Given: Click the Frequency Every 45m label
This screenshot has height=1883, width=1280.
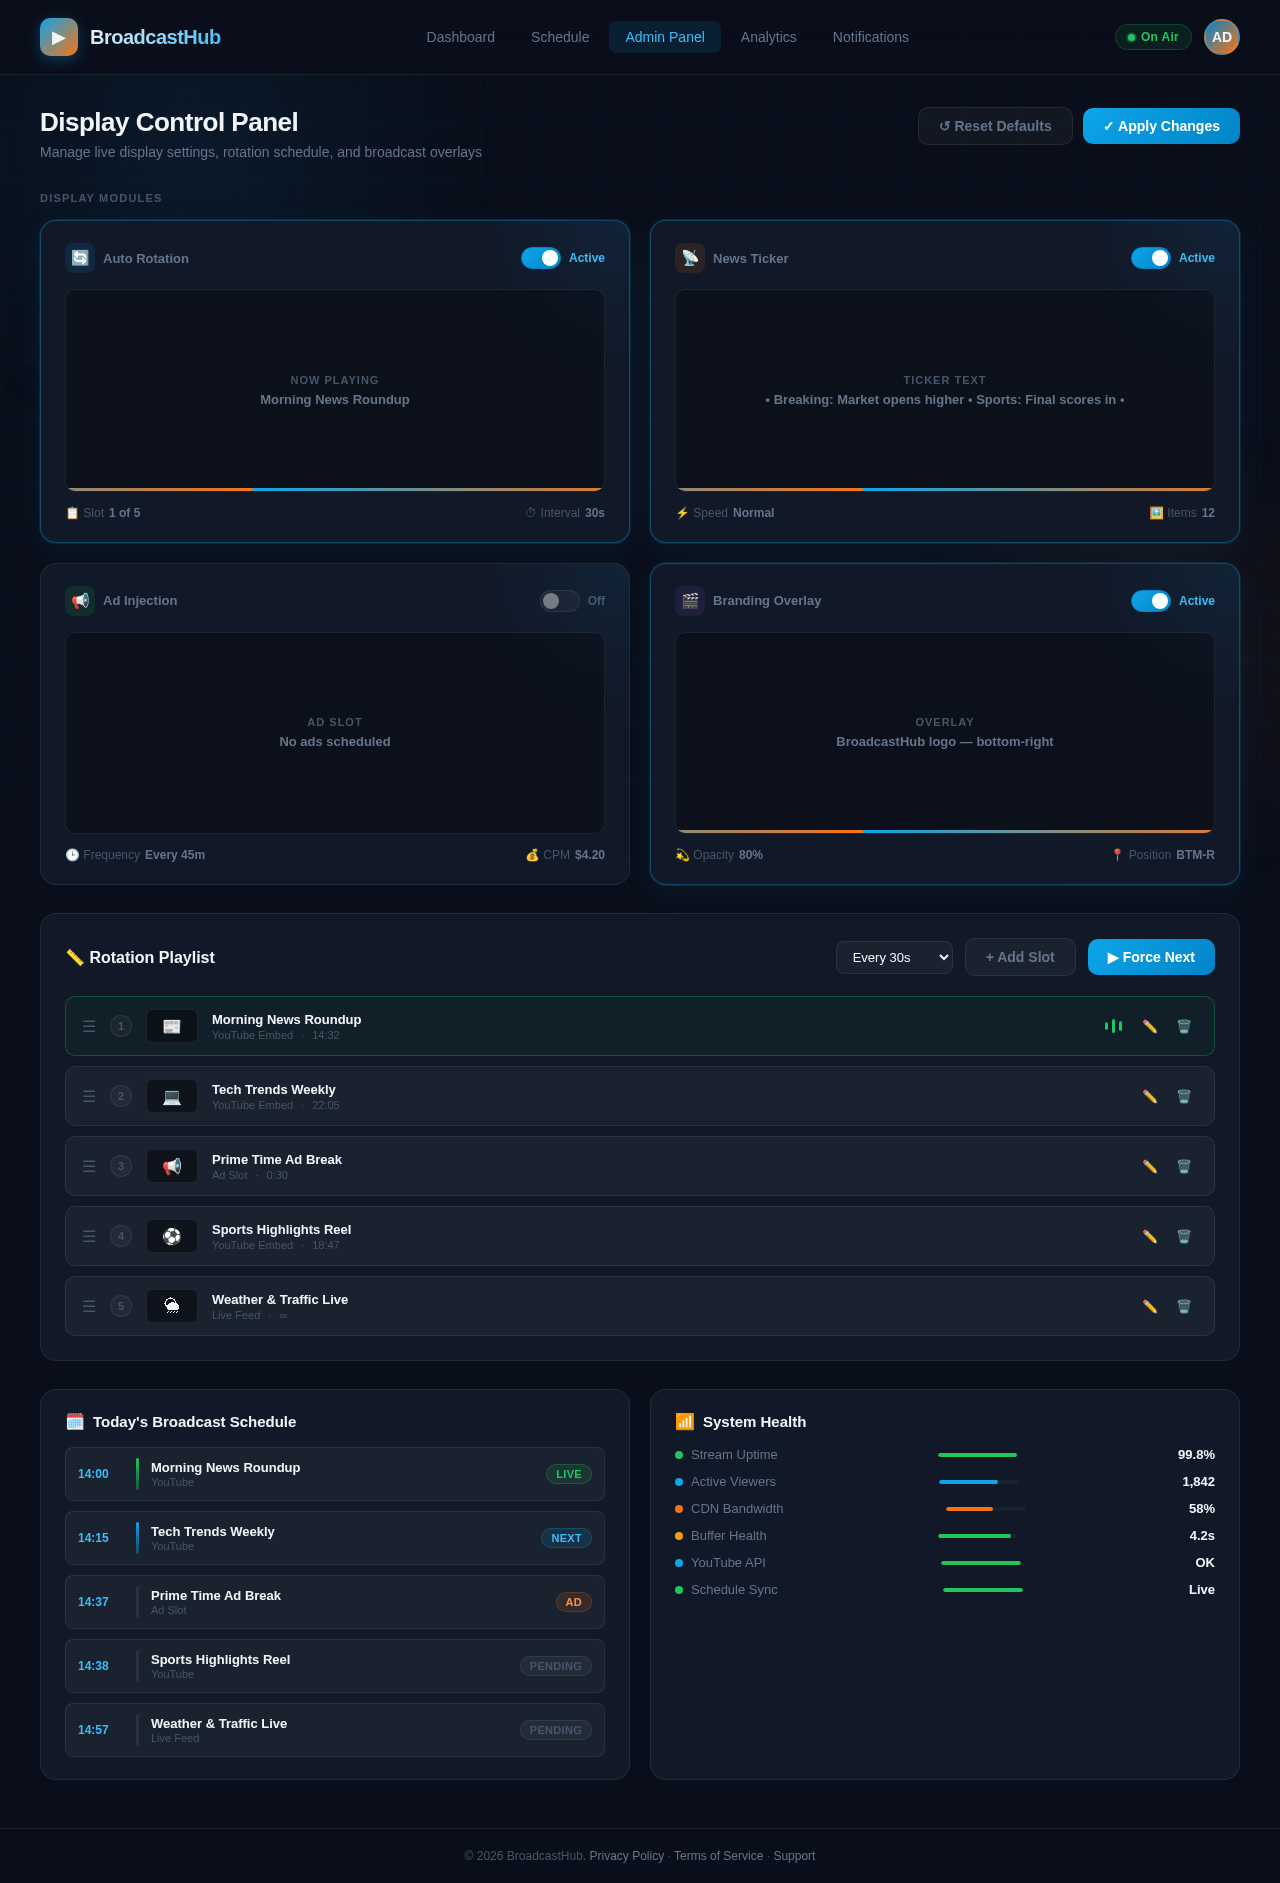Looking at the screenshot, I should (x=135, y=855).
